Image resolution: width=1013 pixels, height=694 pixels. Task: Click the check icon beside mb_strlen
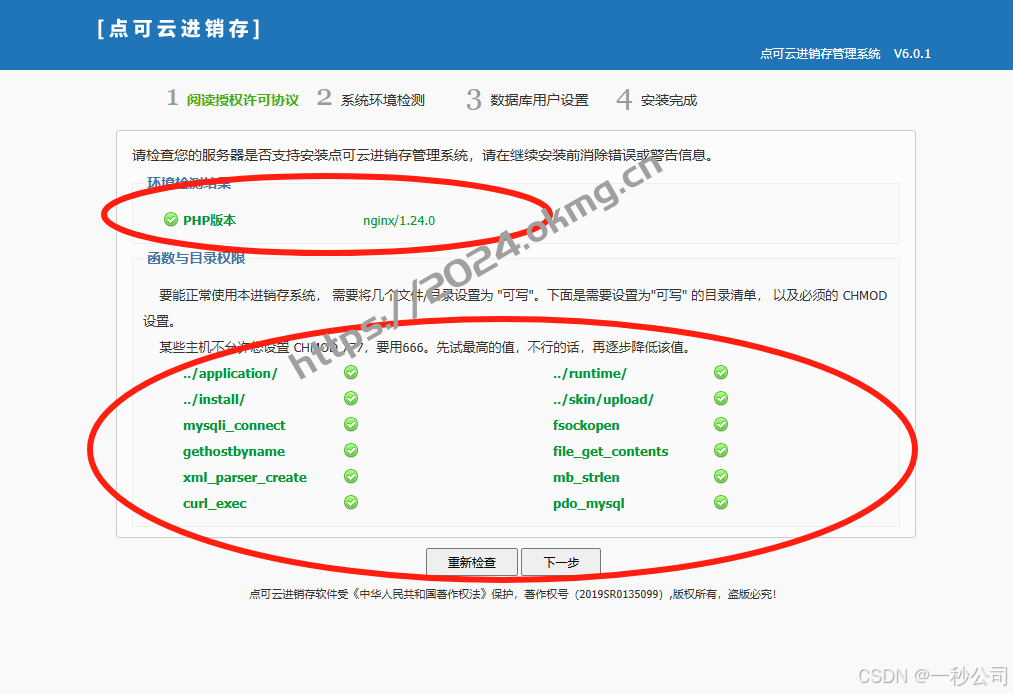click(721, 477)
